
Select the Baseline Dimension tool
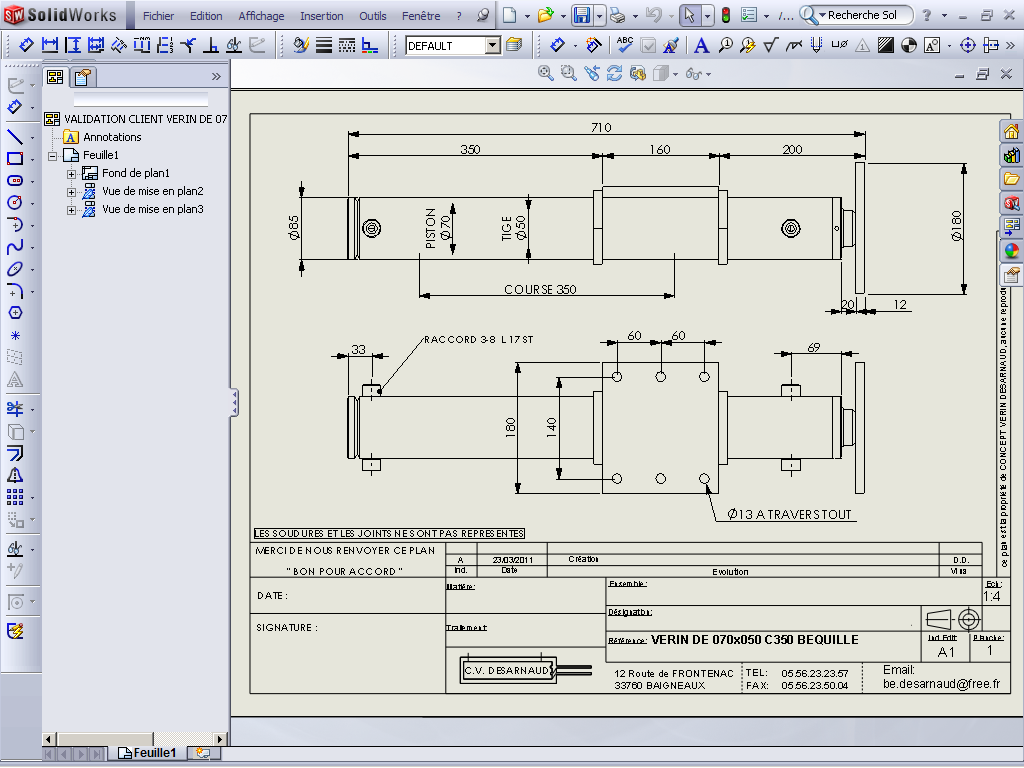(96, 45)
